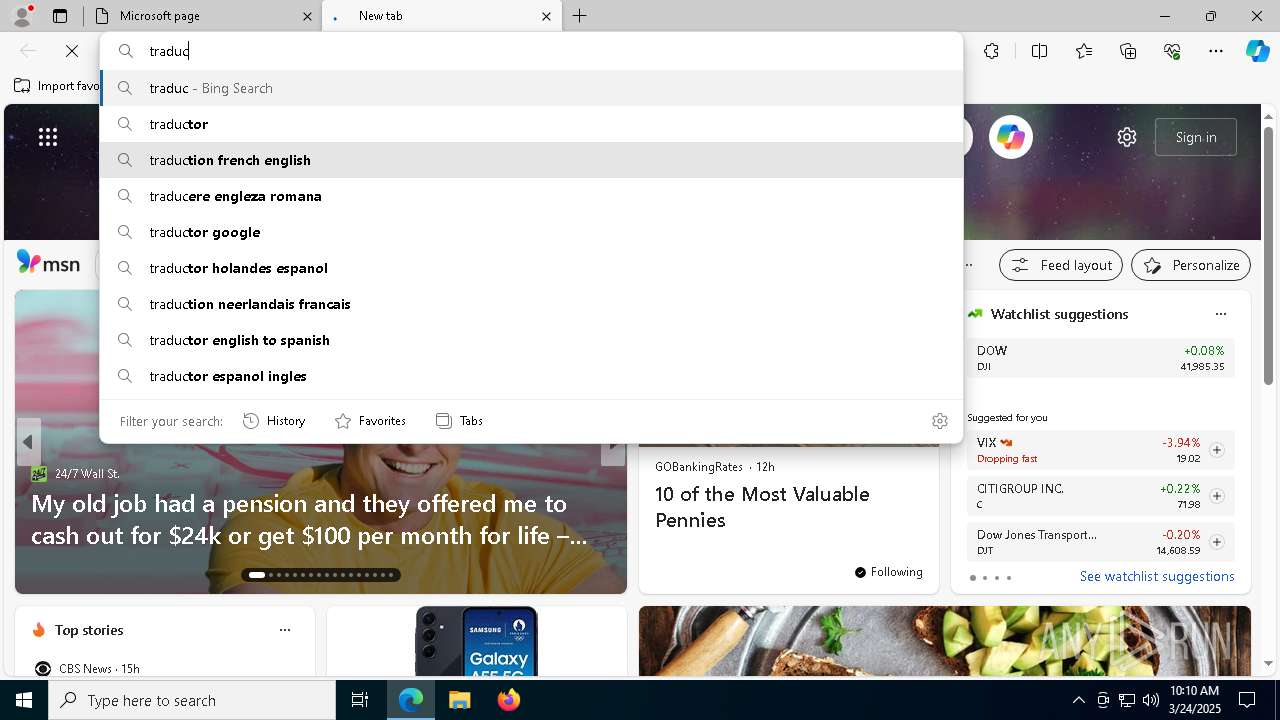Open the Edge profile avatar icon
This screenshot has height=720, width=1280.
[x=21, y=16]
